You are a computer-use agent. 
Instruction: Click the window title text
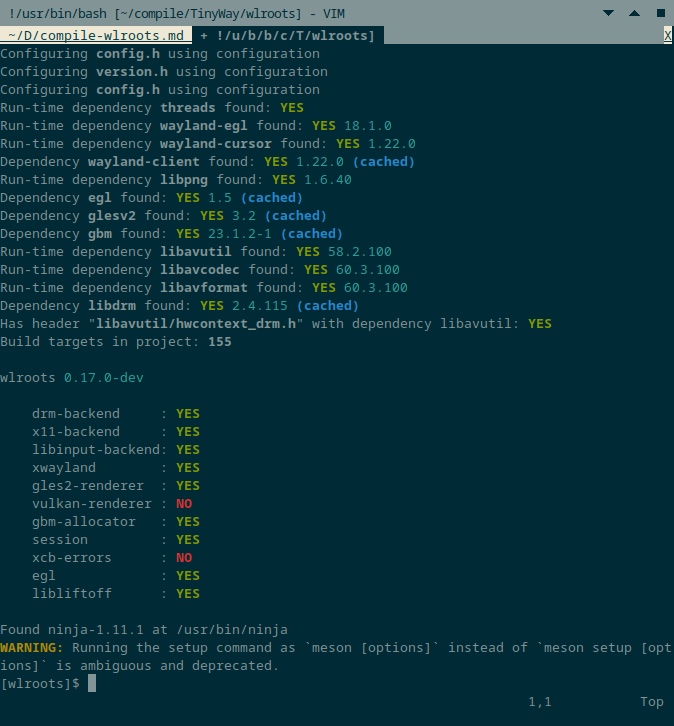tap(177, 13)
